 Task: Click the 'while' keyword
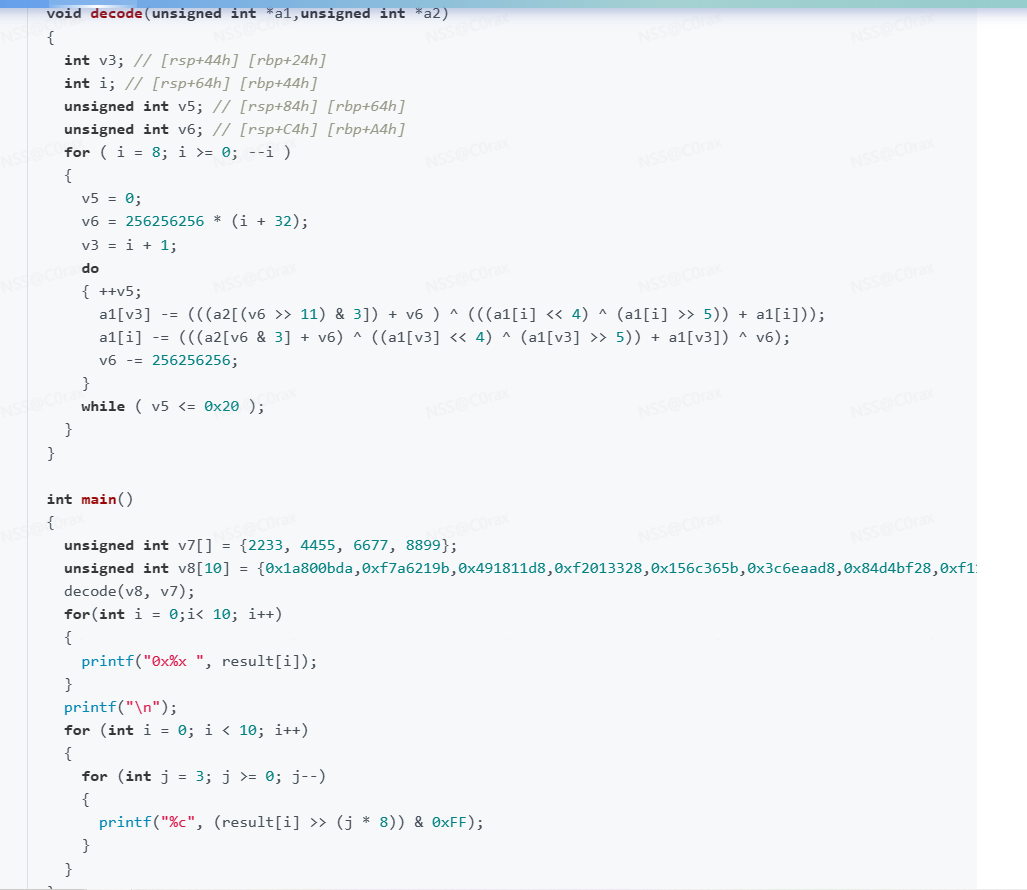pos(103,406)
